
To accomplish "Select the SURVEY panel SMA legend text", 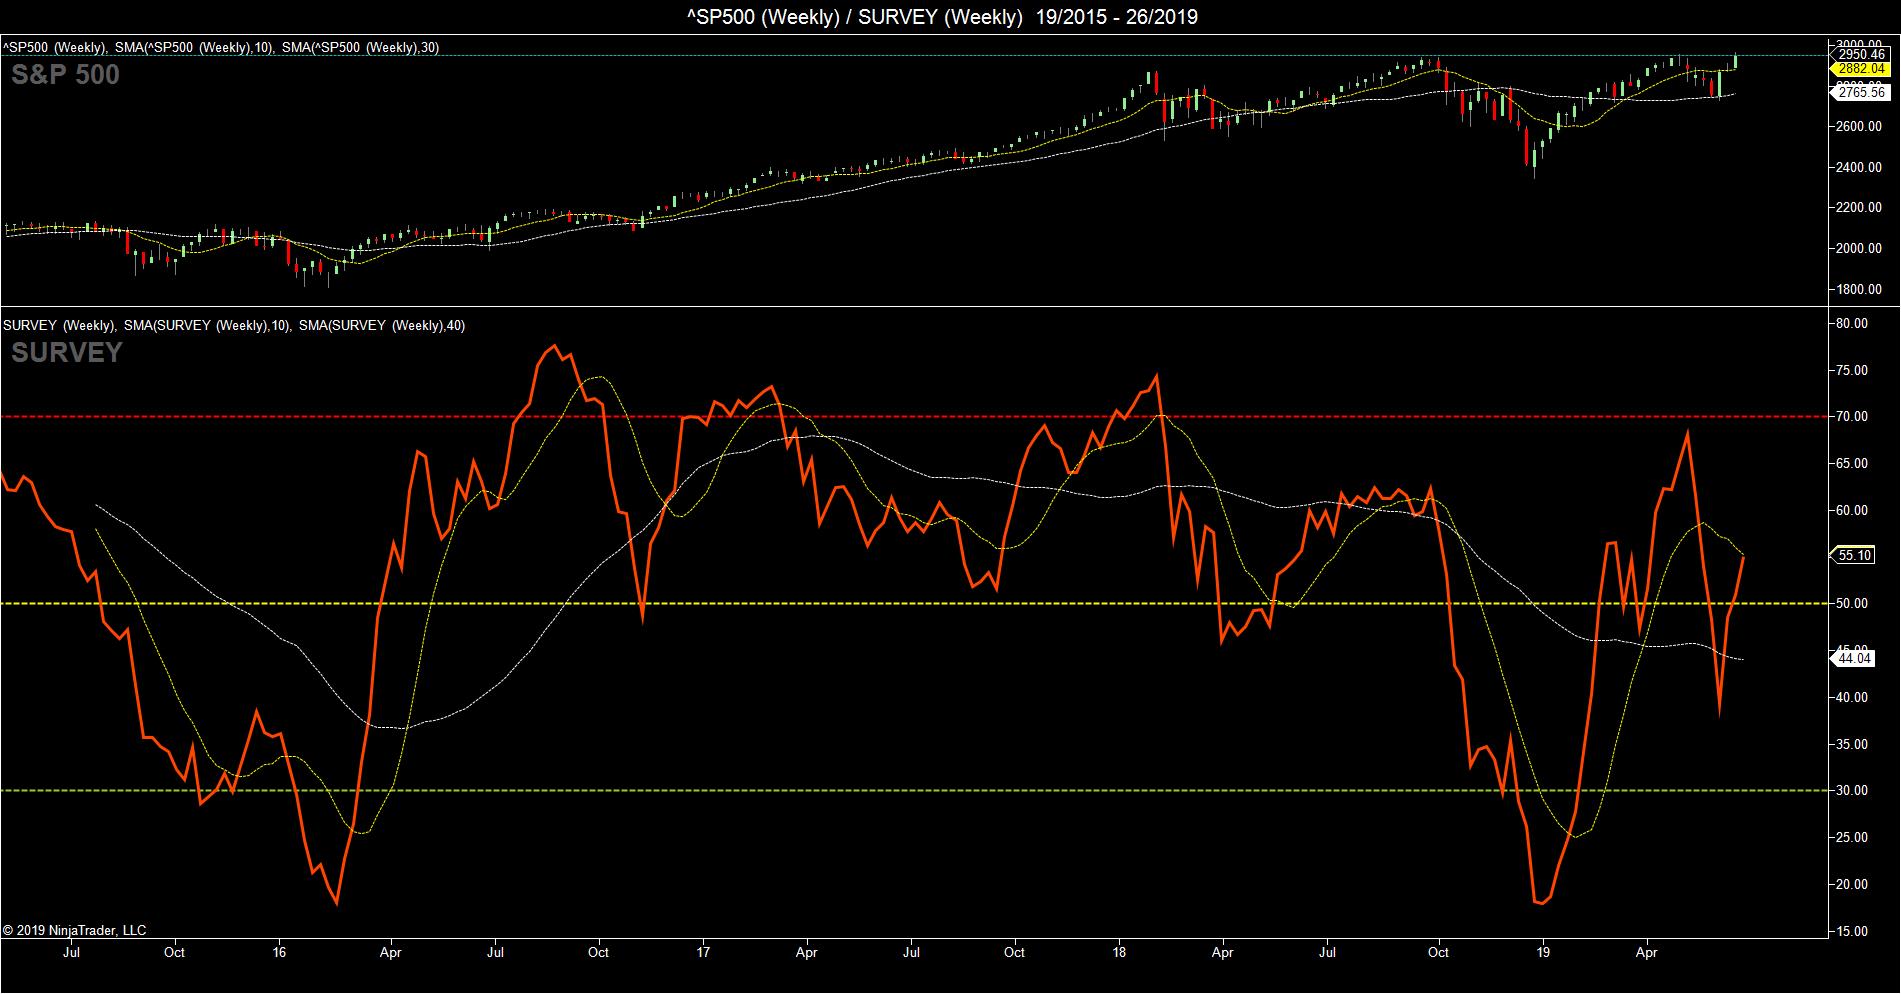I will pos(234,325).
